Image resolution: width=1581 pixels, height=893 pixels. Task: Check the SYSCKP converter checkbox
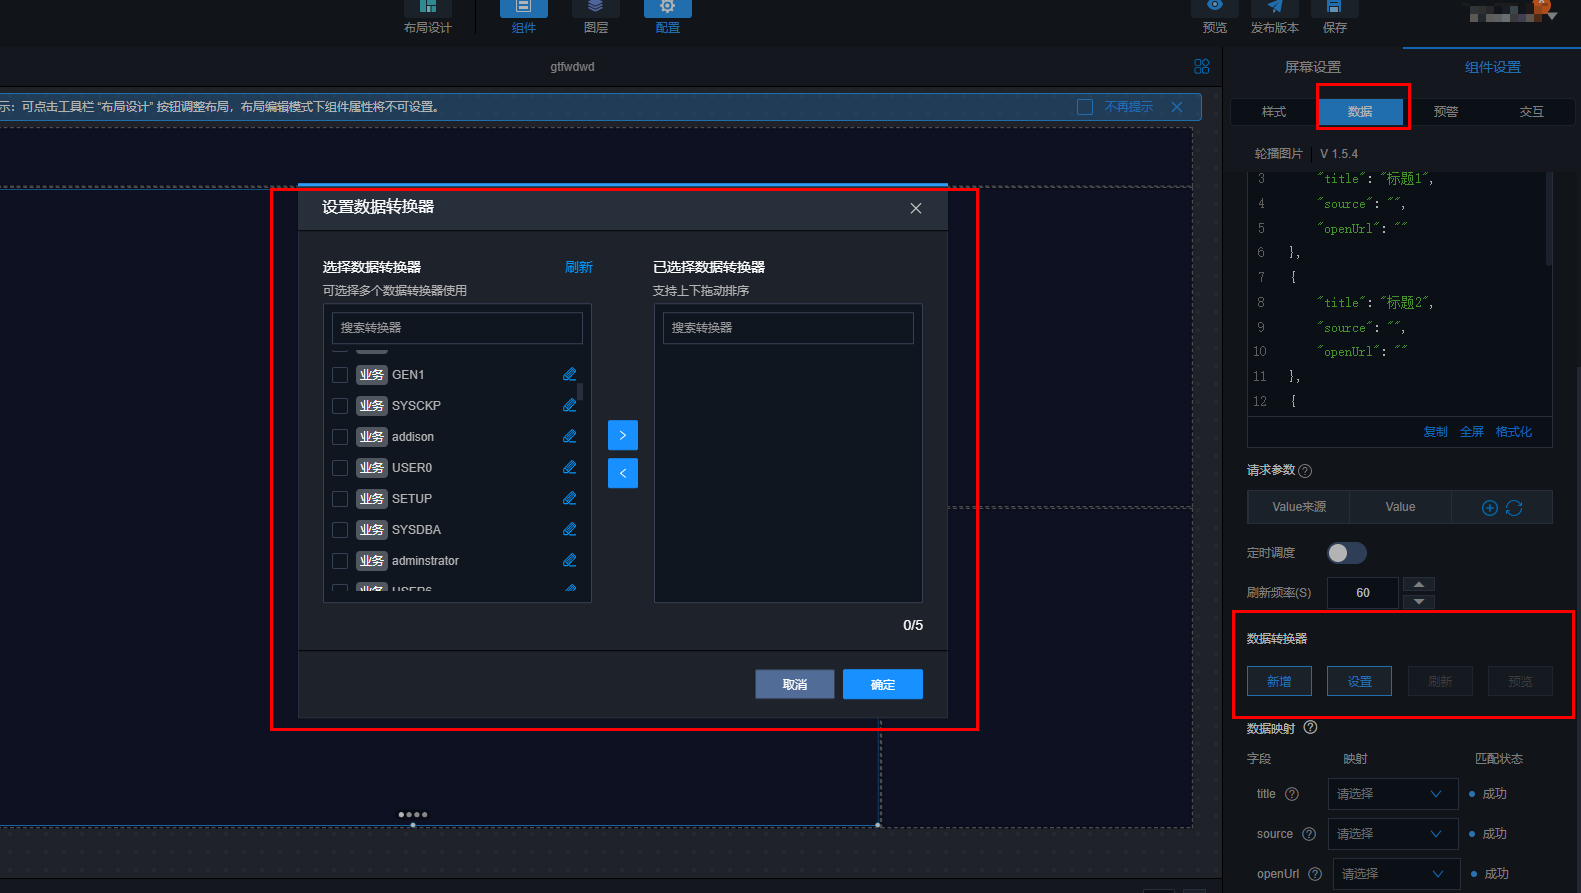(x=340, y=406)
